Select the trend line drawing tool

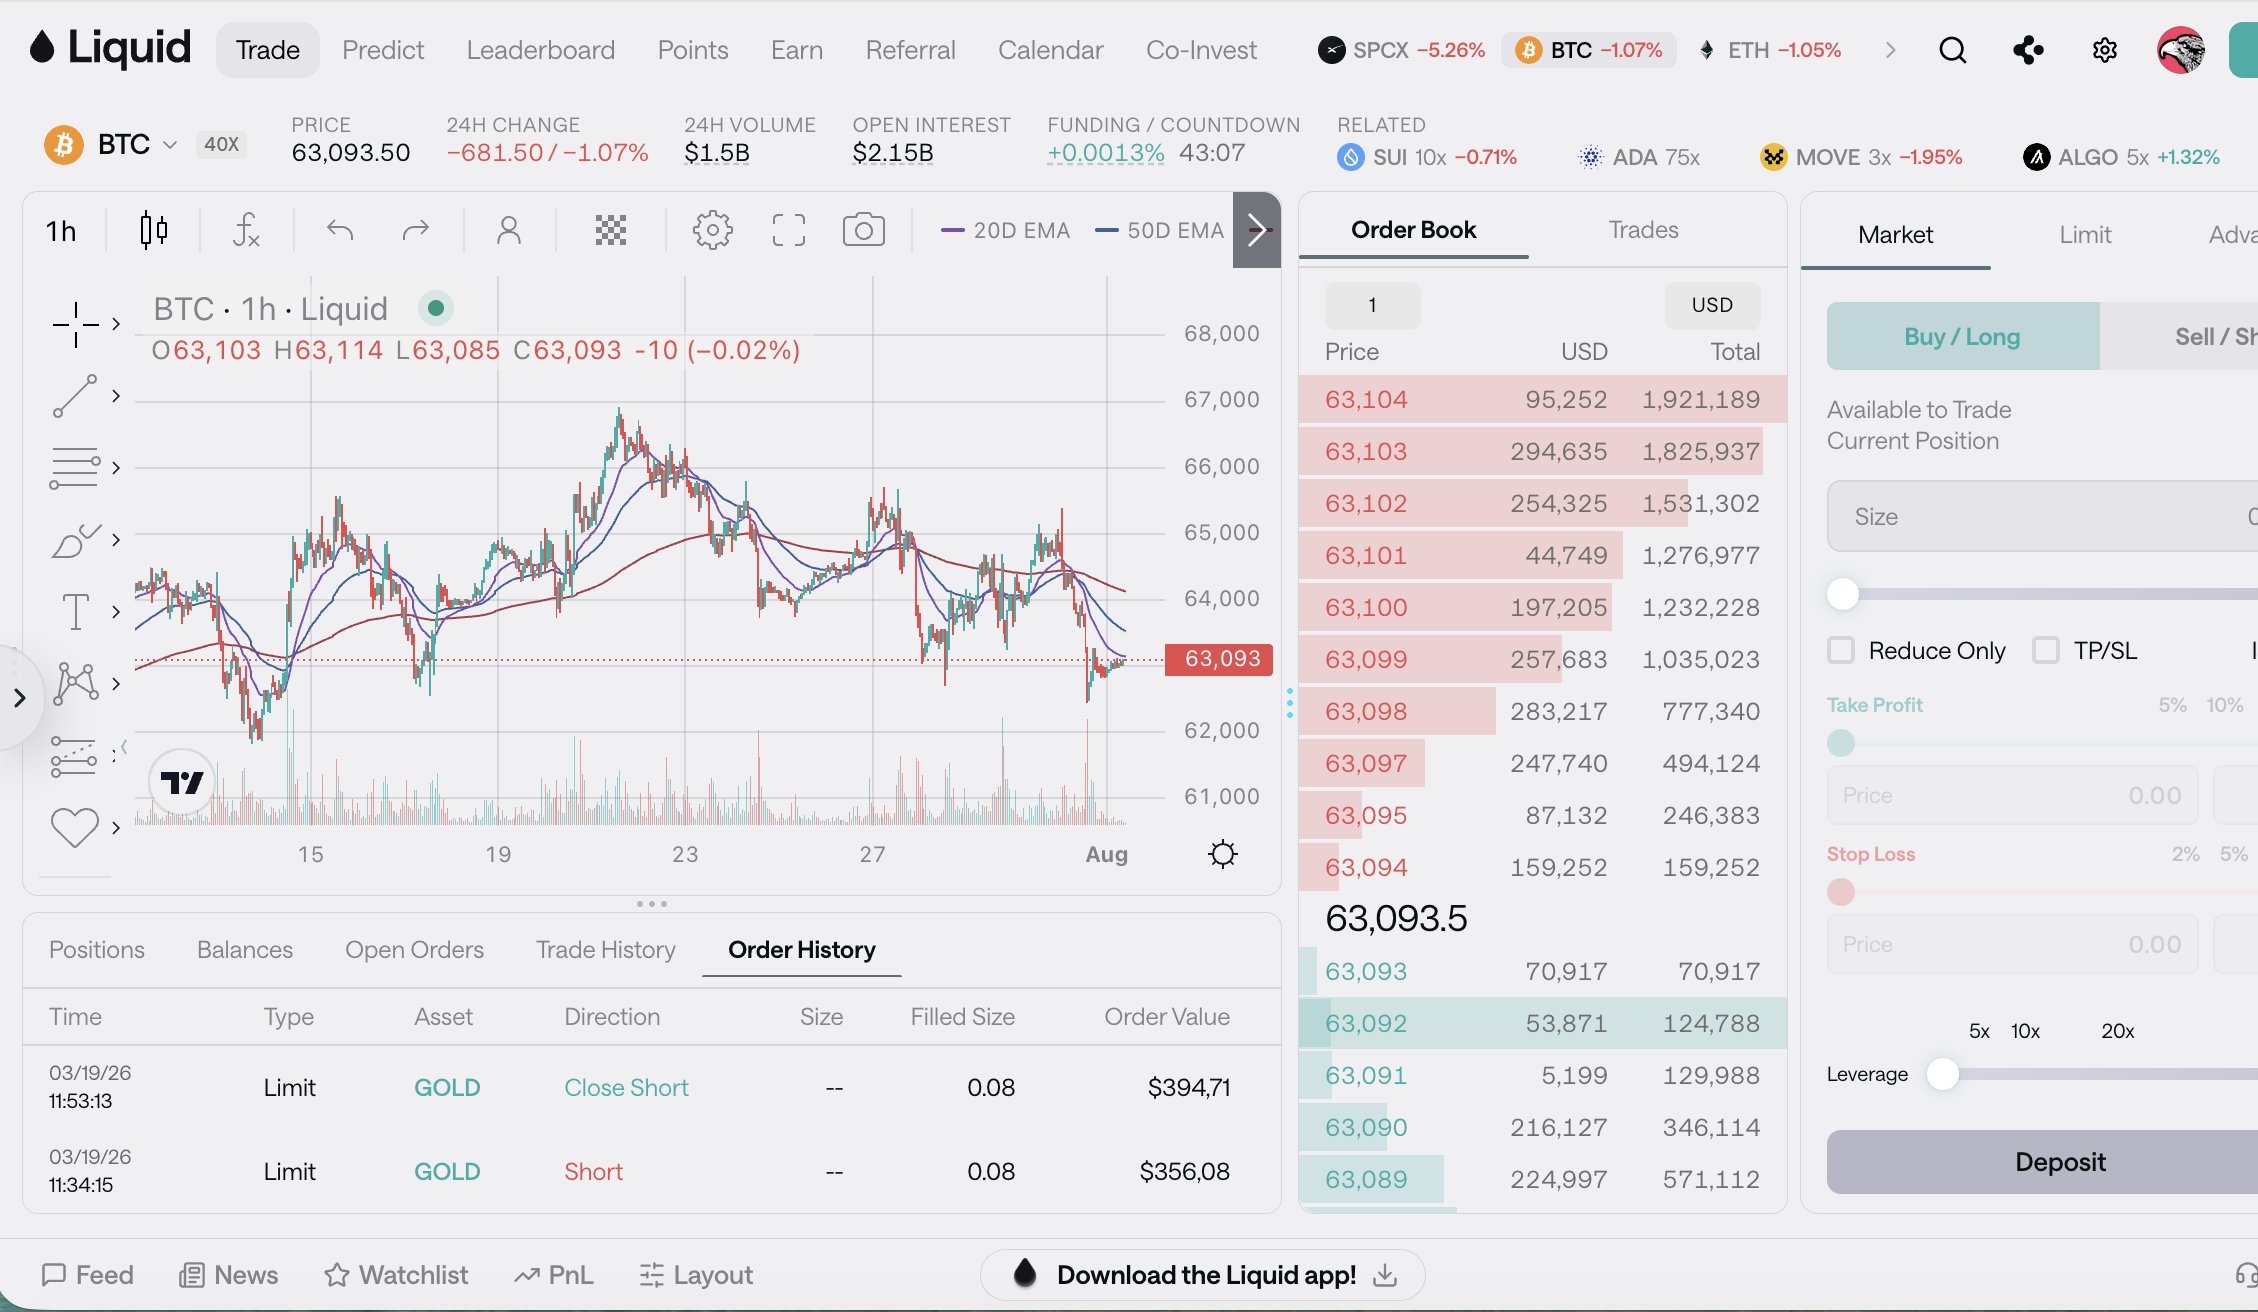[x=76, y=396]
